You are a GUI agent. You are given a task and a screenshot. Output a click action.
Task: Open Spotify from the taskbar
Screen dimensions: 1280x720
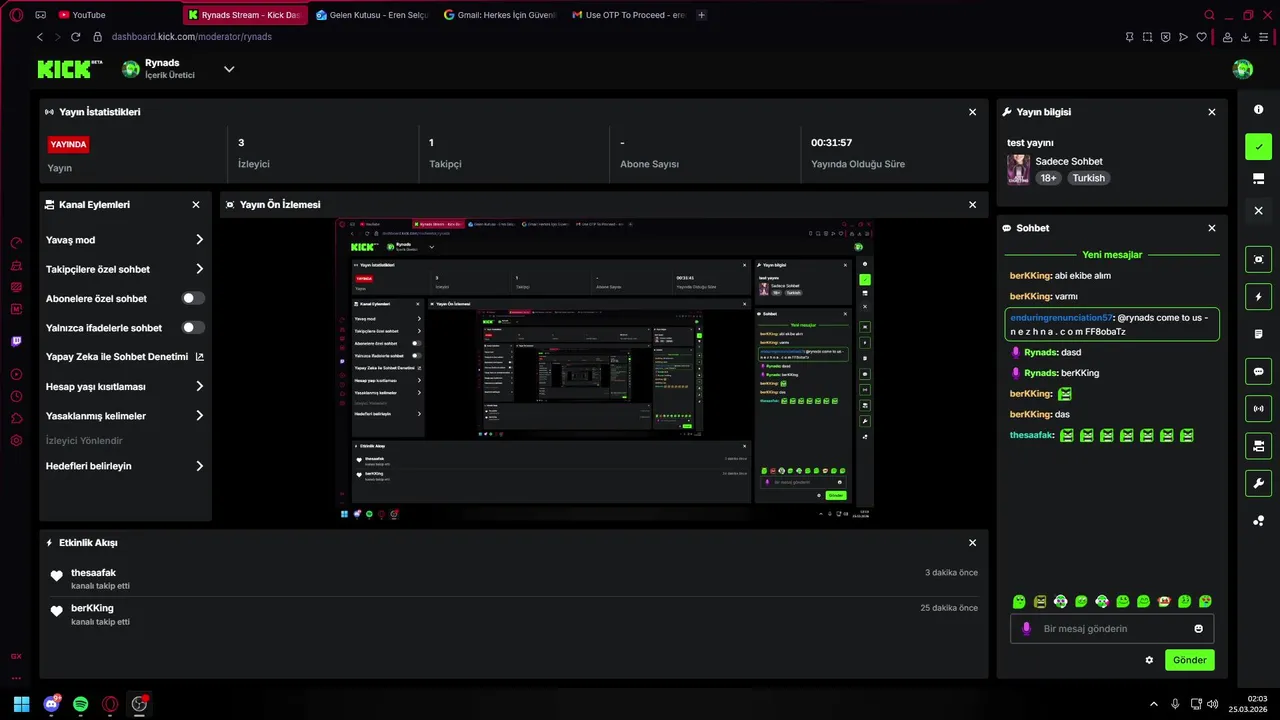(x=80, y=704)
